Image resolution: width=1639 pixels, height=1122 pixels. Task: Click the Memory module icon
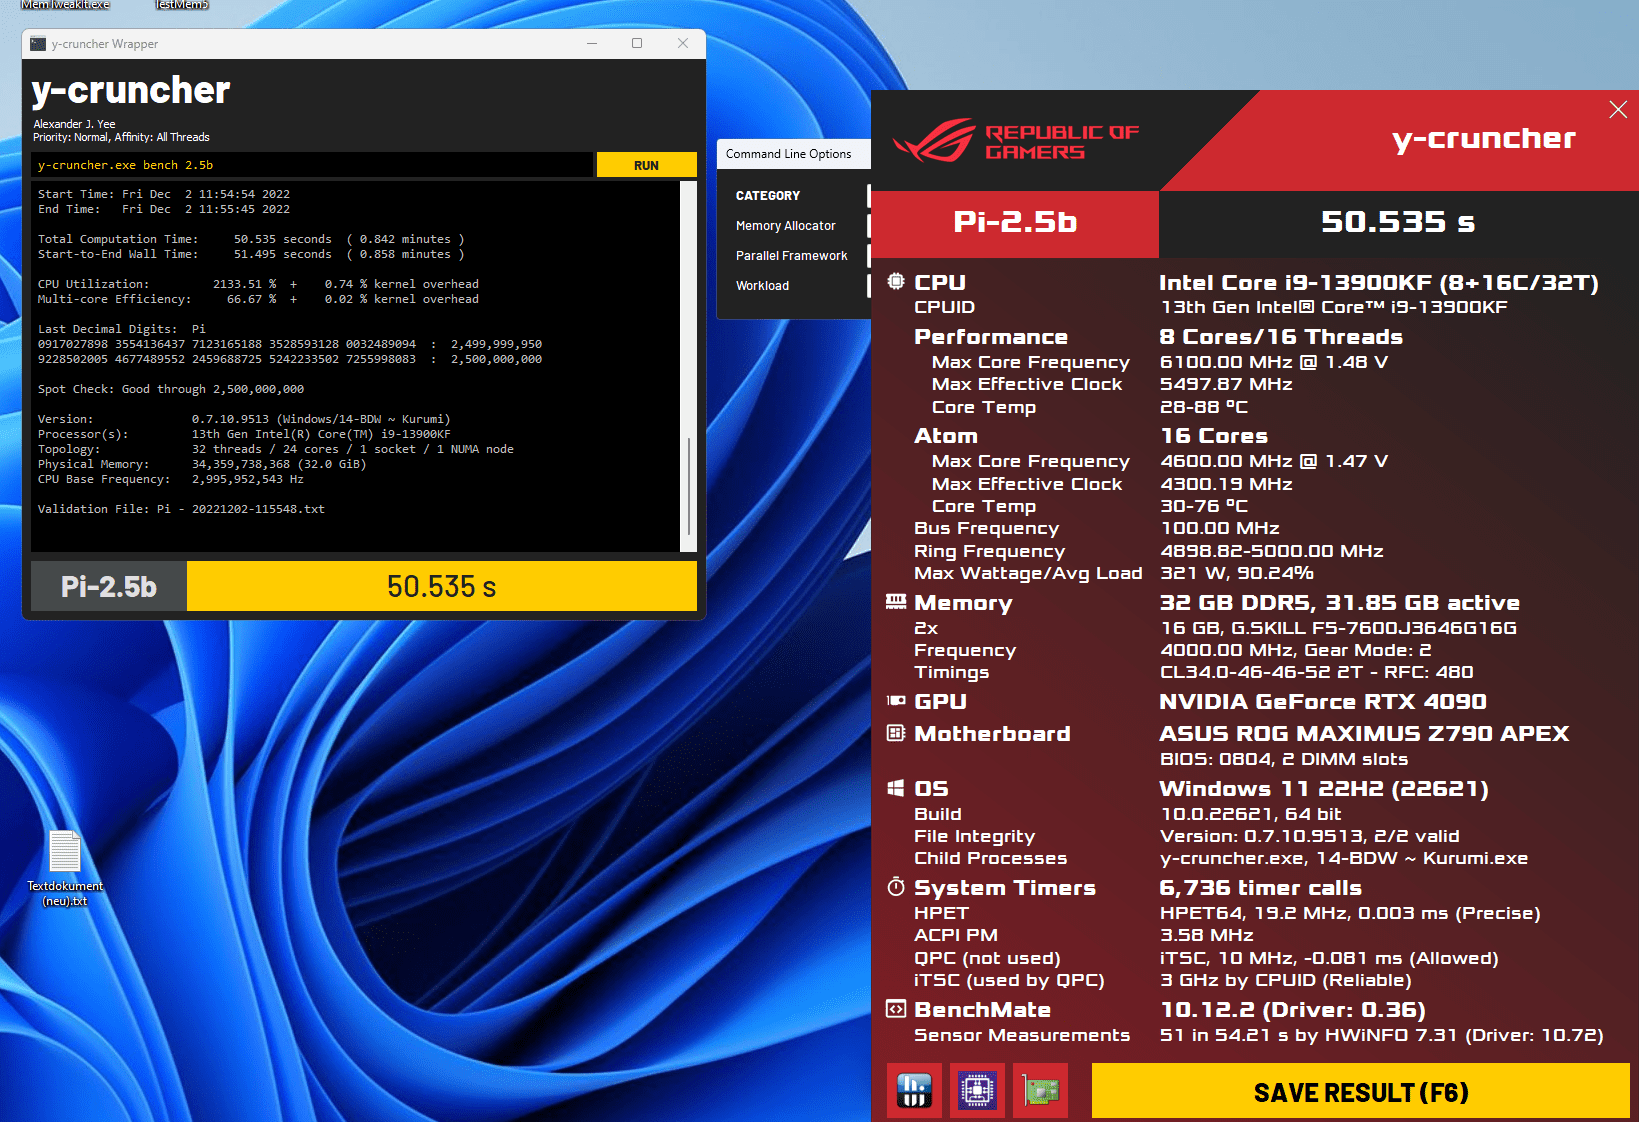pos(896,602)
